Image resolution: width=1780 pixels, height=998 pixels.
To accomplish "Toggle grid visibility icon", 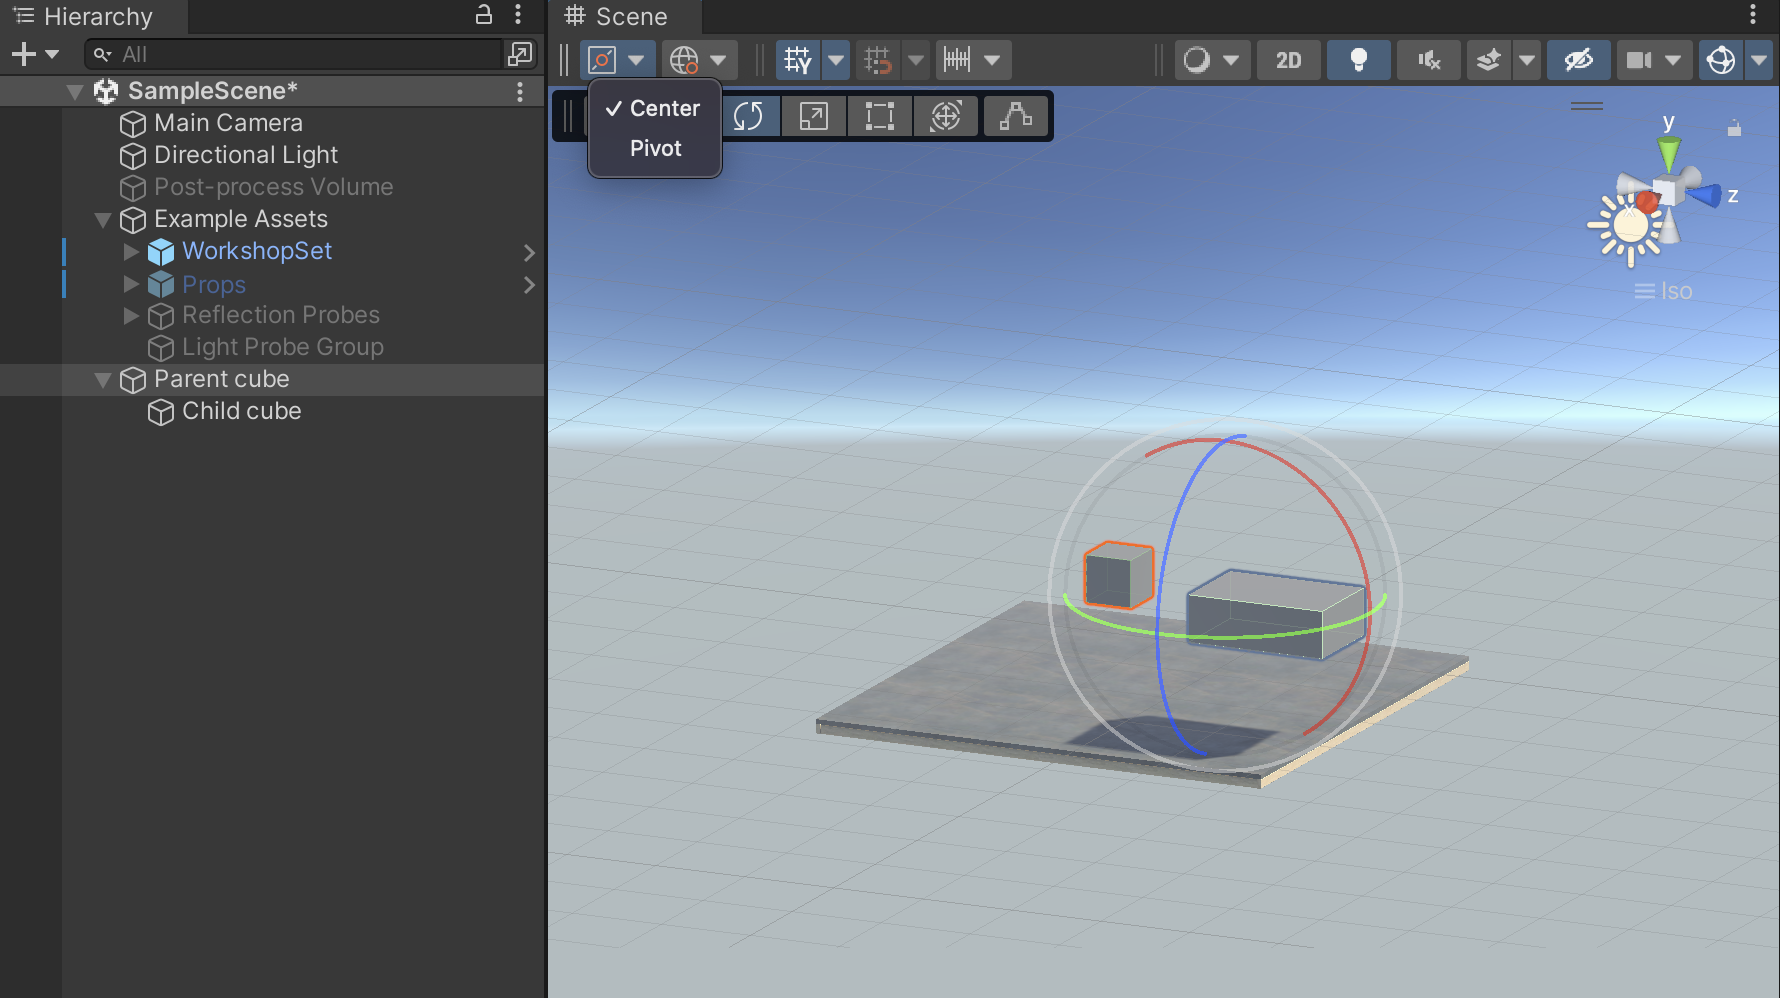I will 797,60.
